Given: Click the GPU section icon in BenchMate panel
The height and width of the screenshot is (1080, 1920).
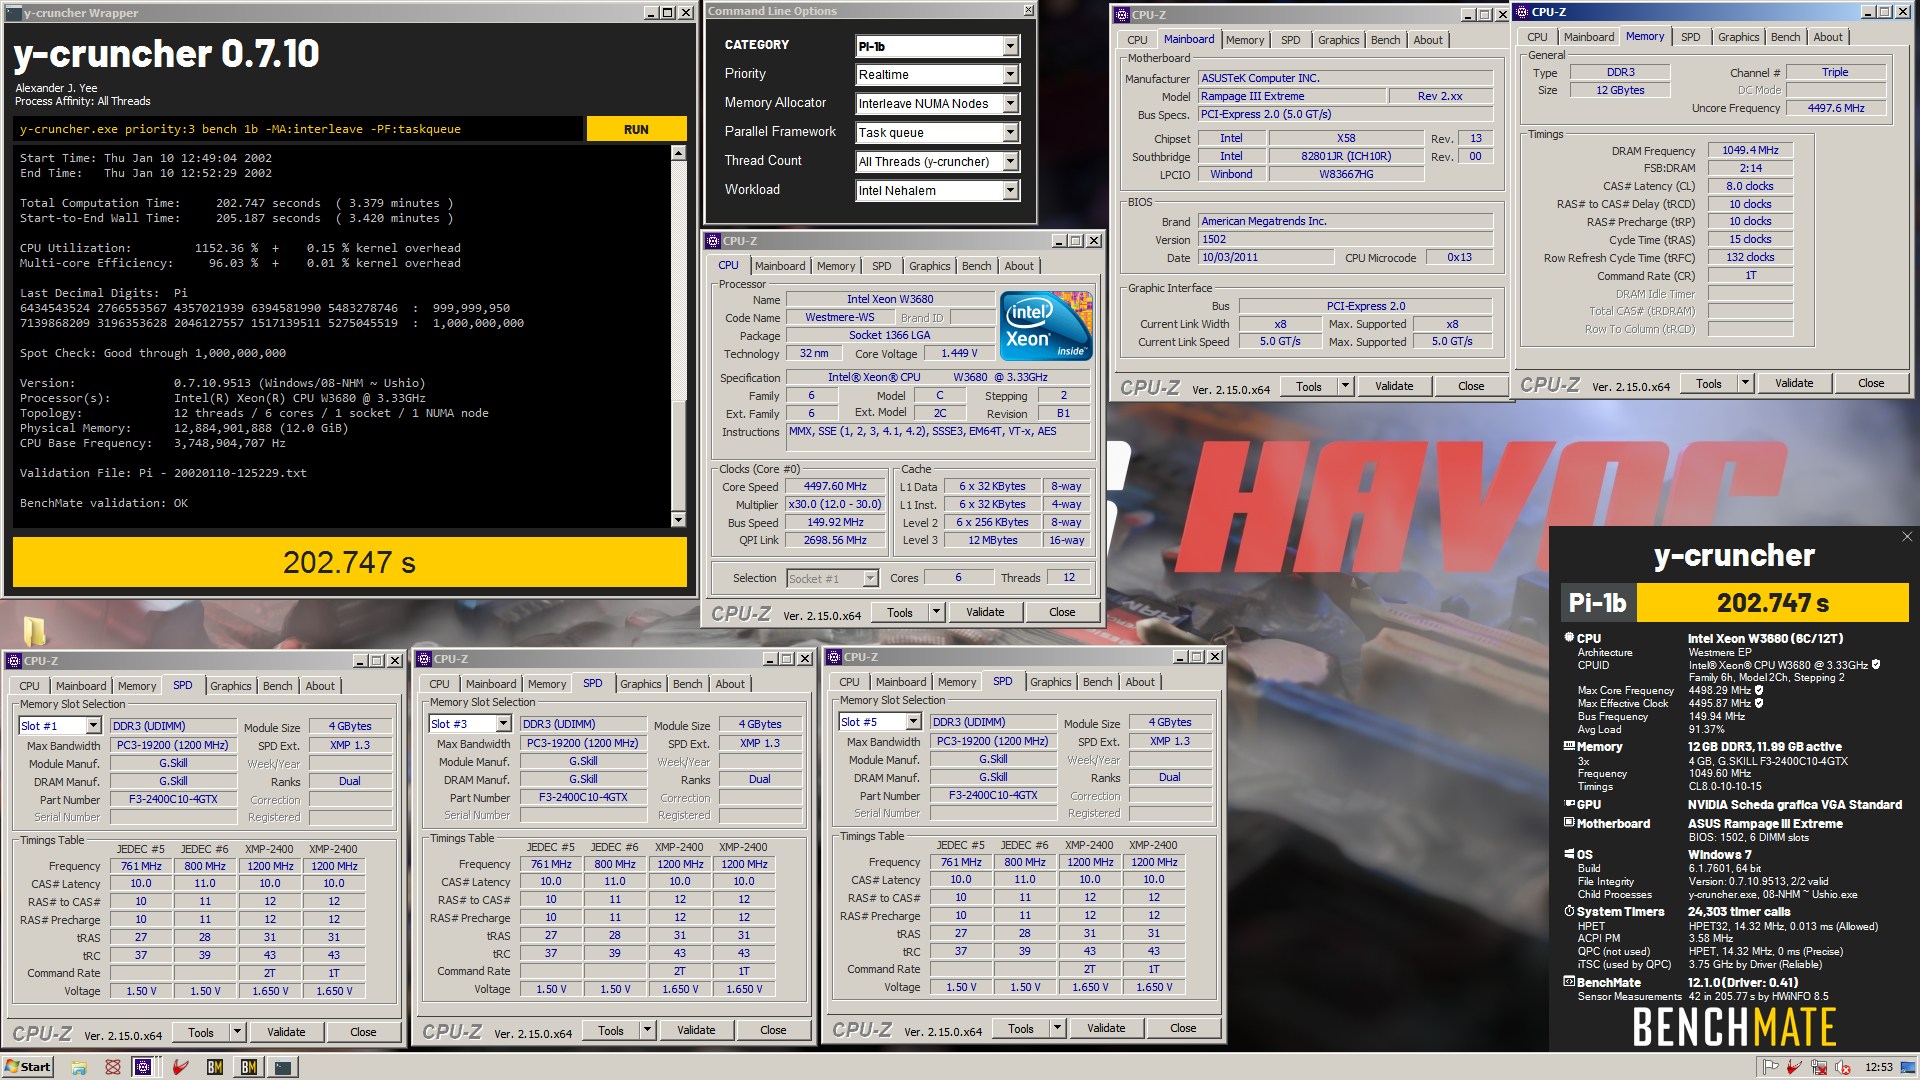Looking at the screenshot, I should [x=1569, y=804].
